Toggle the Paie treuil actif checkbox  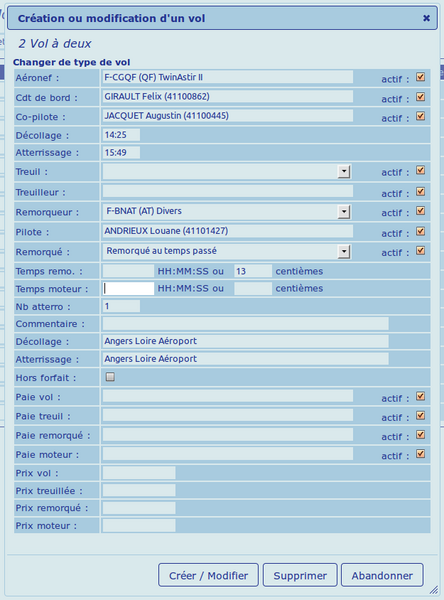pyautogui.click(x=420, y=415)
